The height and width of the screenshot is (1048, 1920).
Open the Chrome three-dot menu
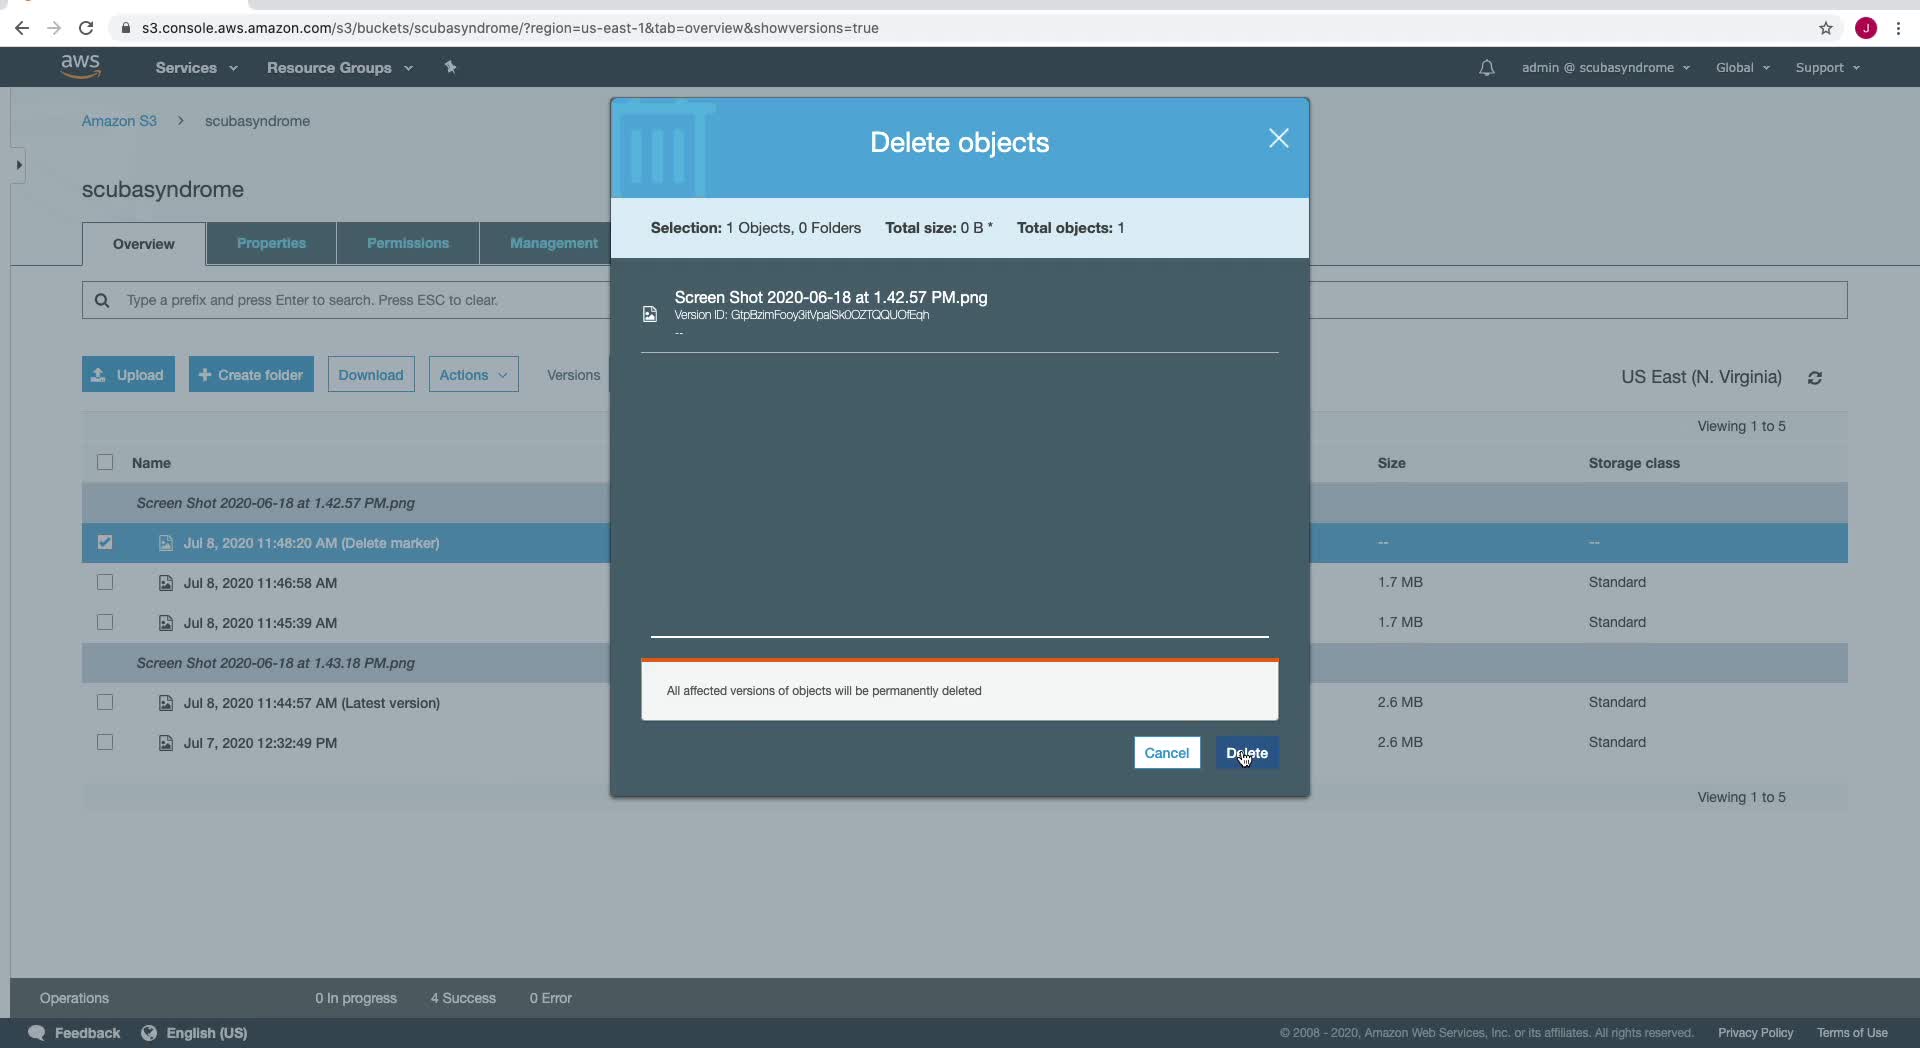tap(1898, 28)
